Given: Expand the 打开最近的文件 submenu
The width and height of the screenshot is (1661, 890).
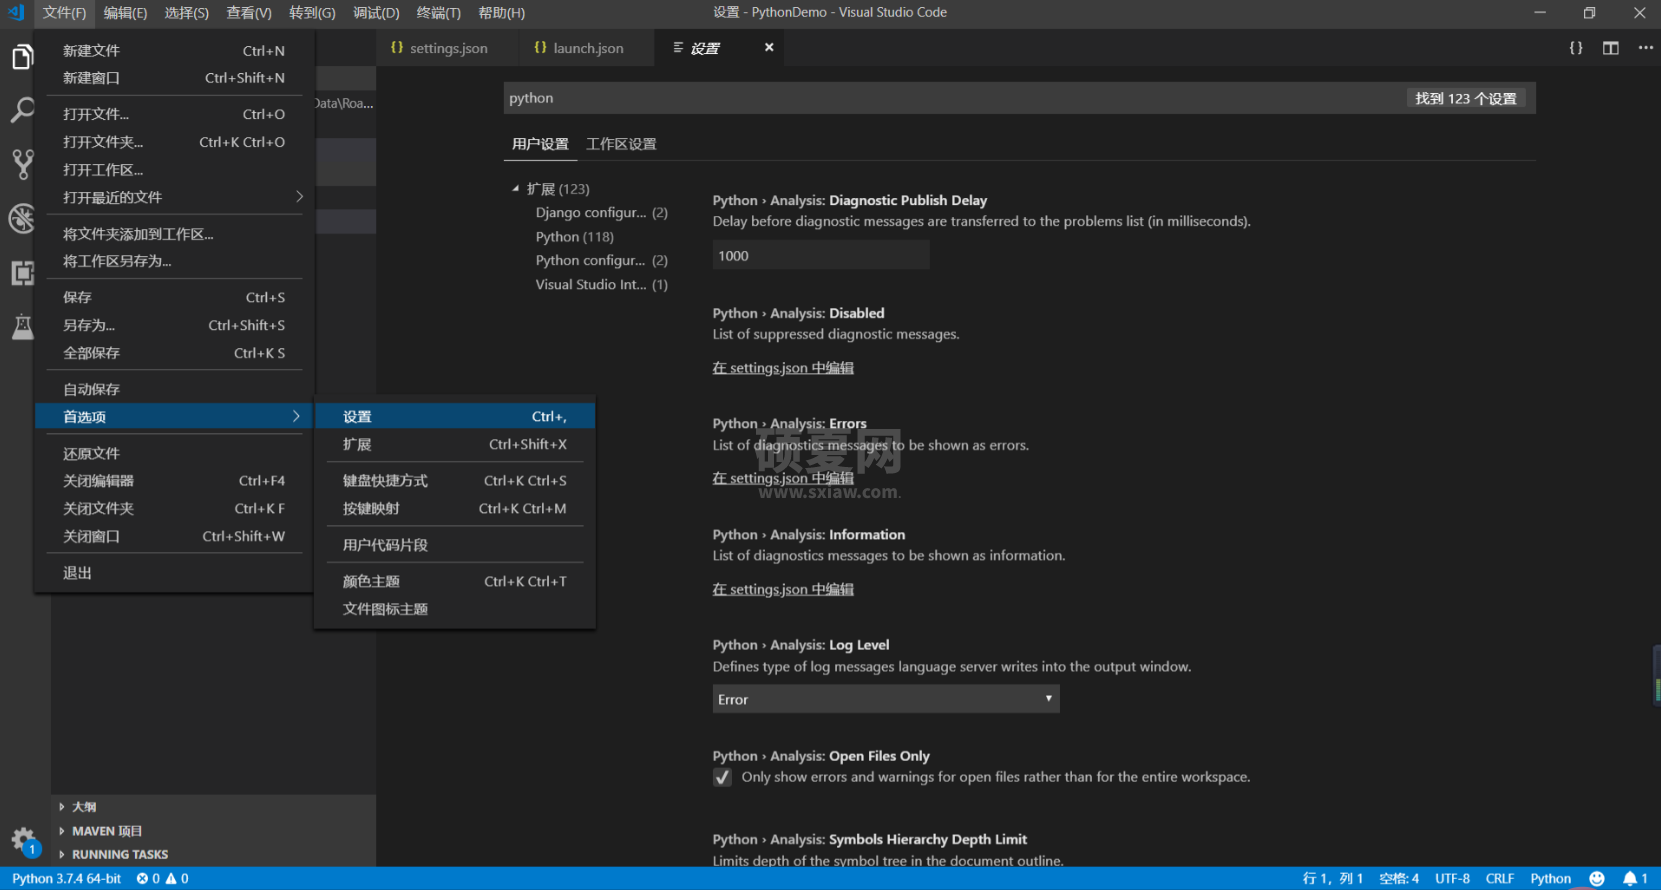Looking at the screenshot, I should point(174,197).
